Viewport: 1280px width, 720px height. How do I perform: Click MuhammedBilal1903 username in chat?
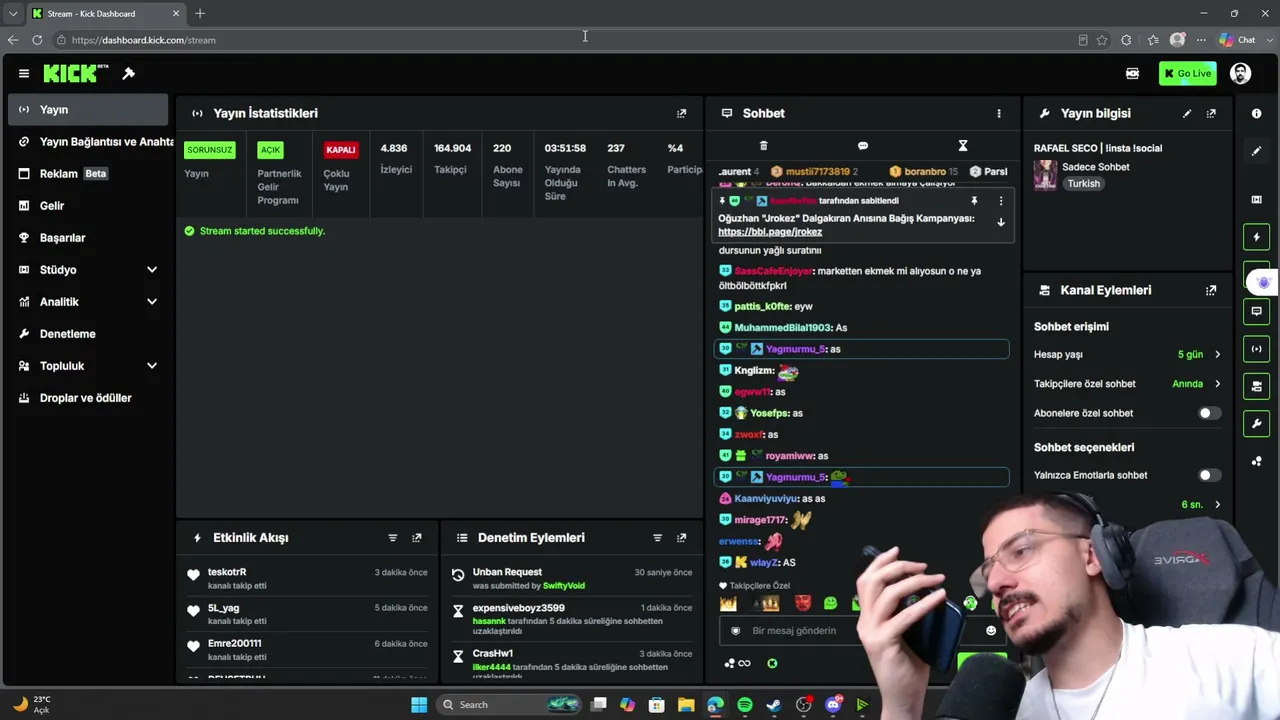(x=783, y=328)
